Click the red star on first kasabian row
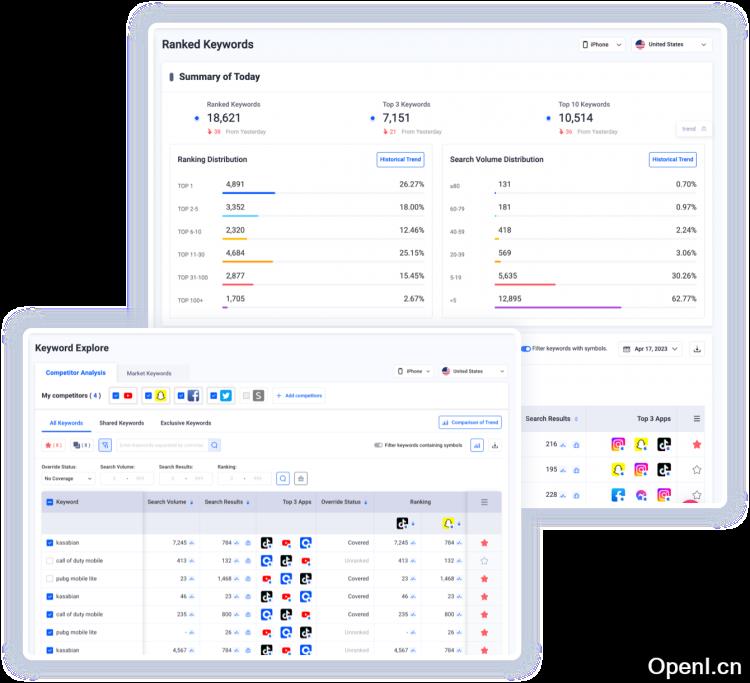Viewport: 750px width, 683px height. [x=484, y=543]
